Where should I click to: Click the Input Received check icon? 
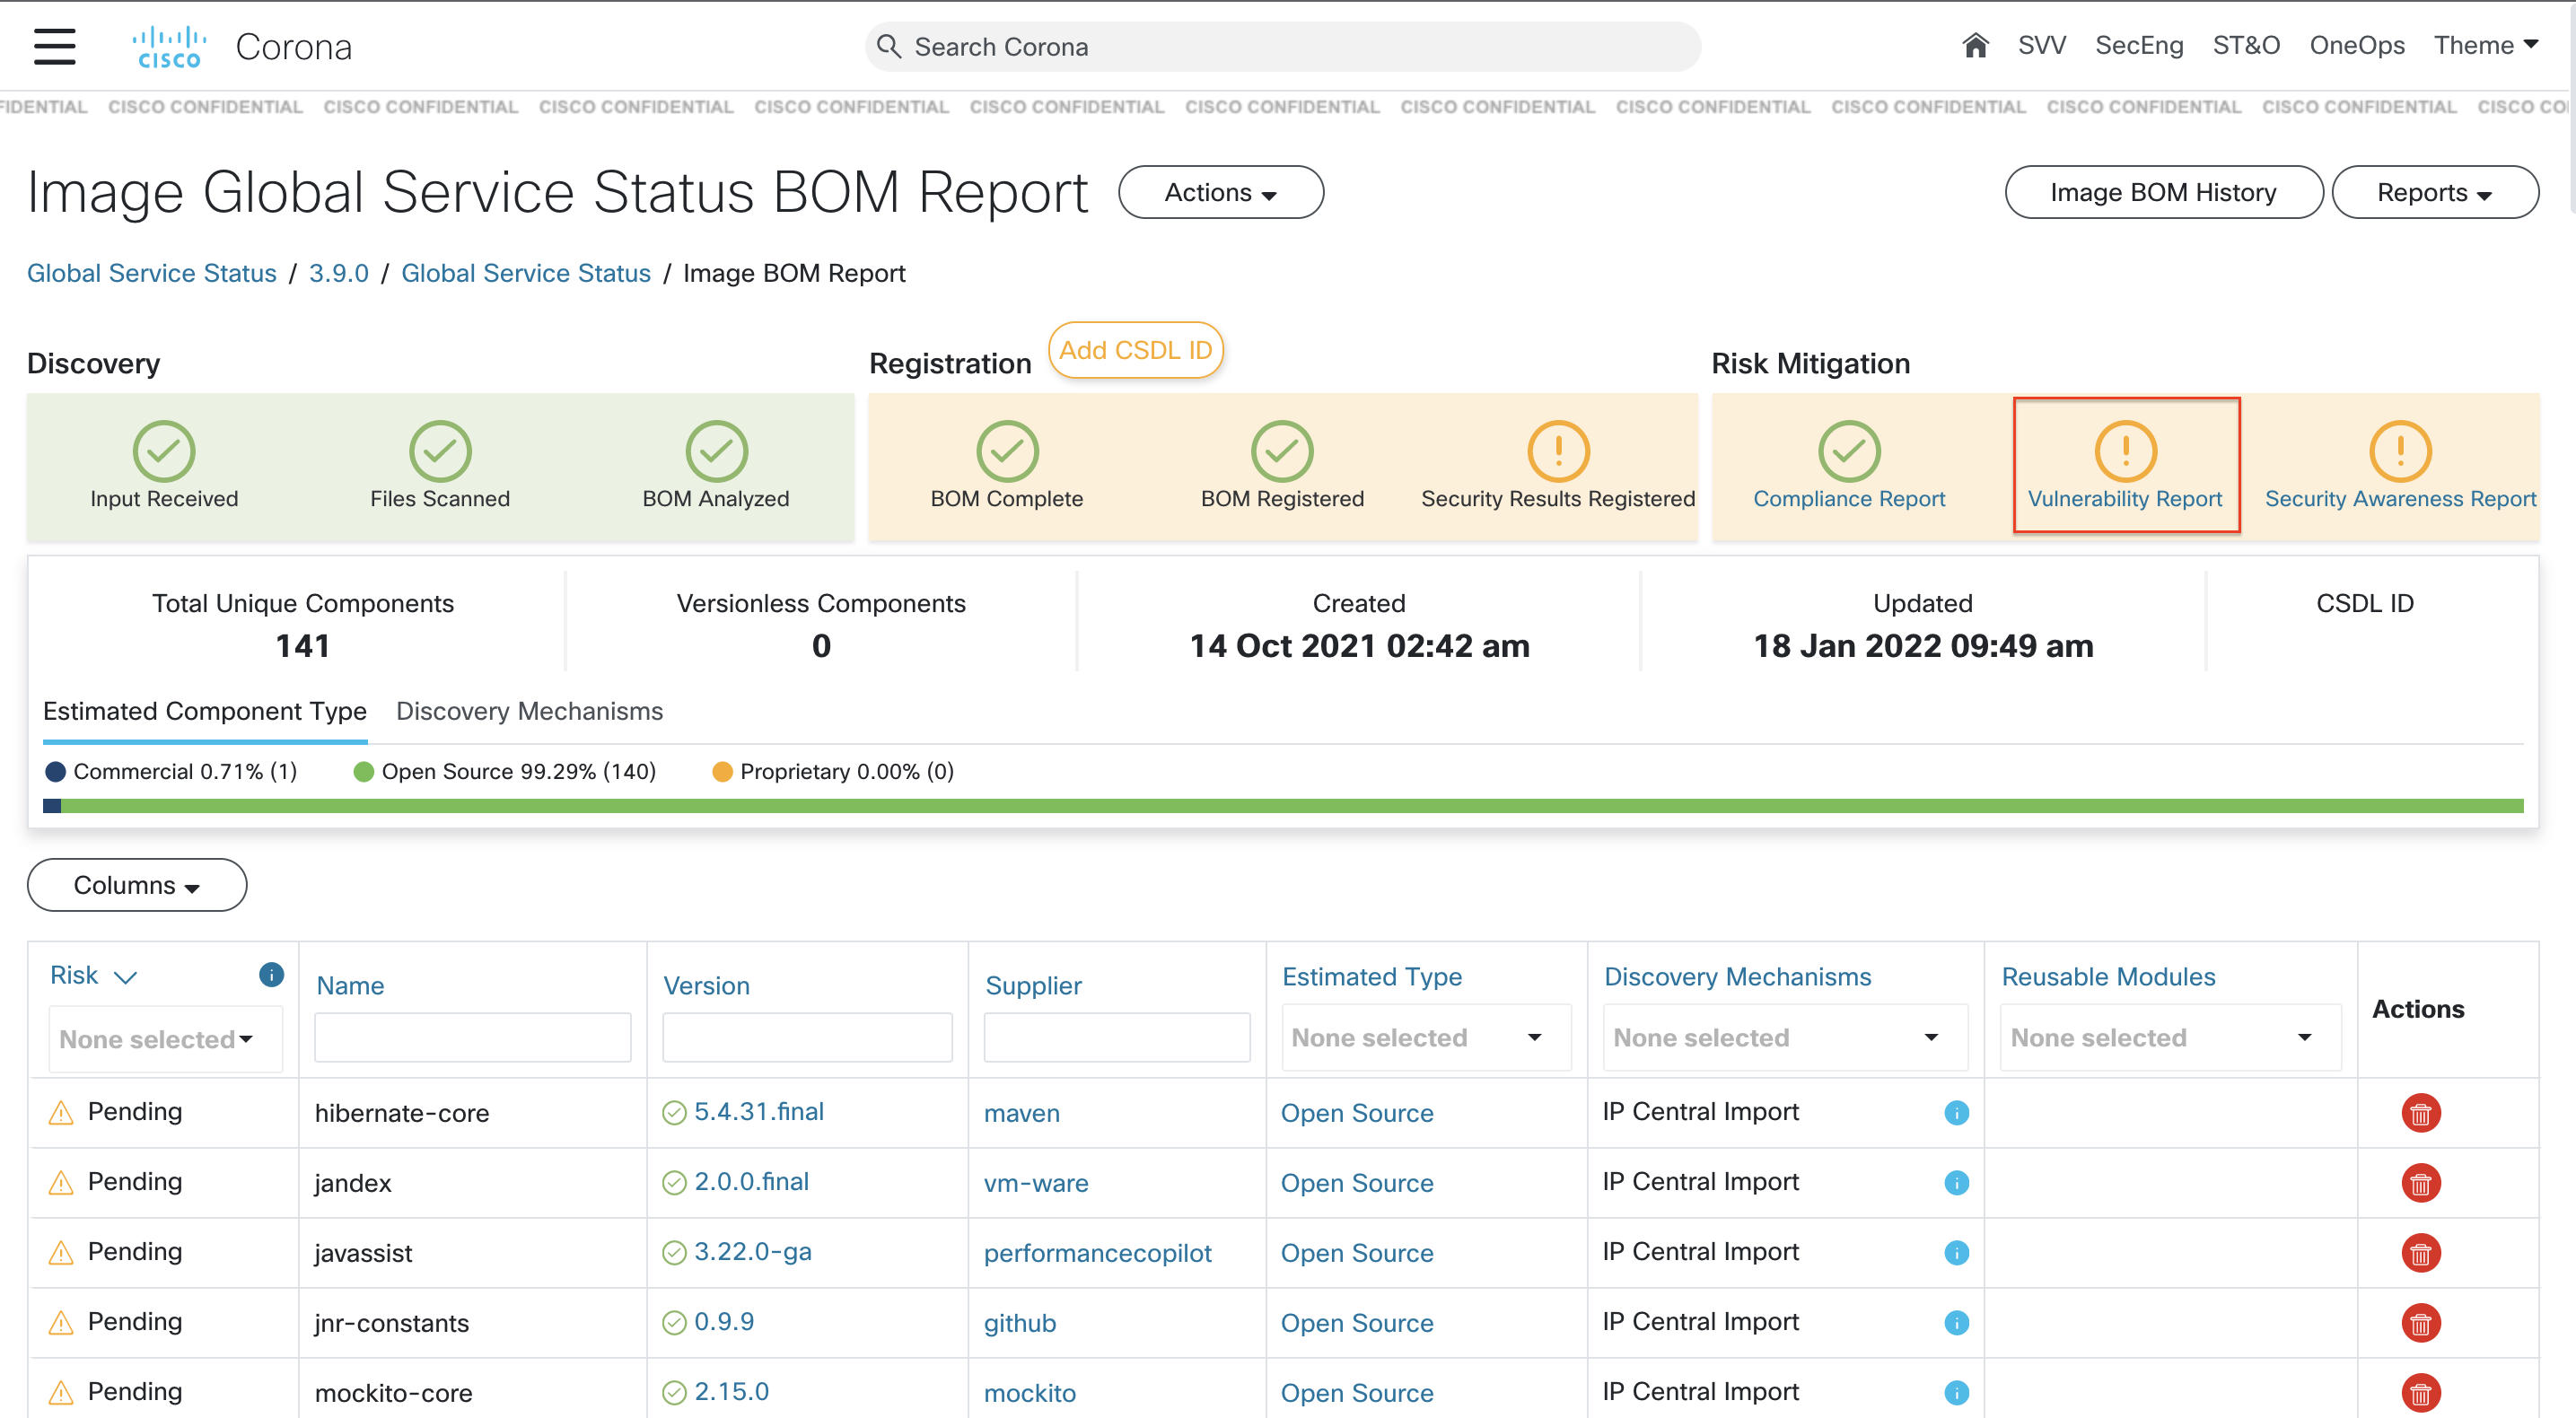[164, 451]
